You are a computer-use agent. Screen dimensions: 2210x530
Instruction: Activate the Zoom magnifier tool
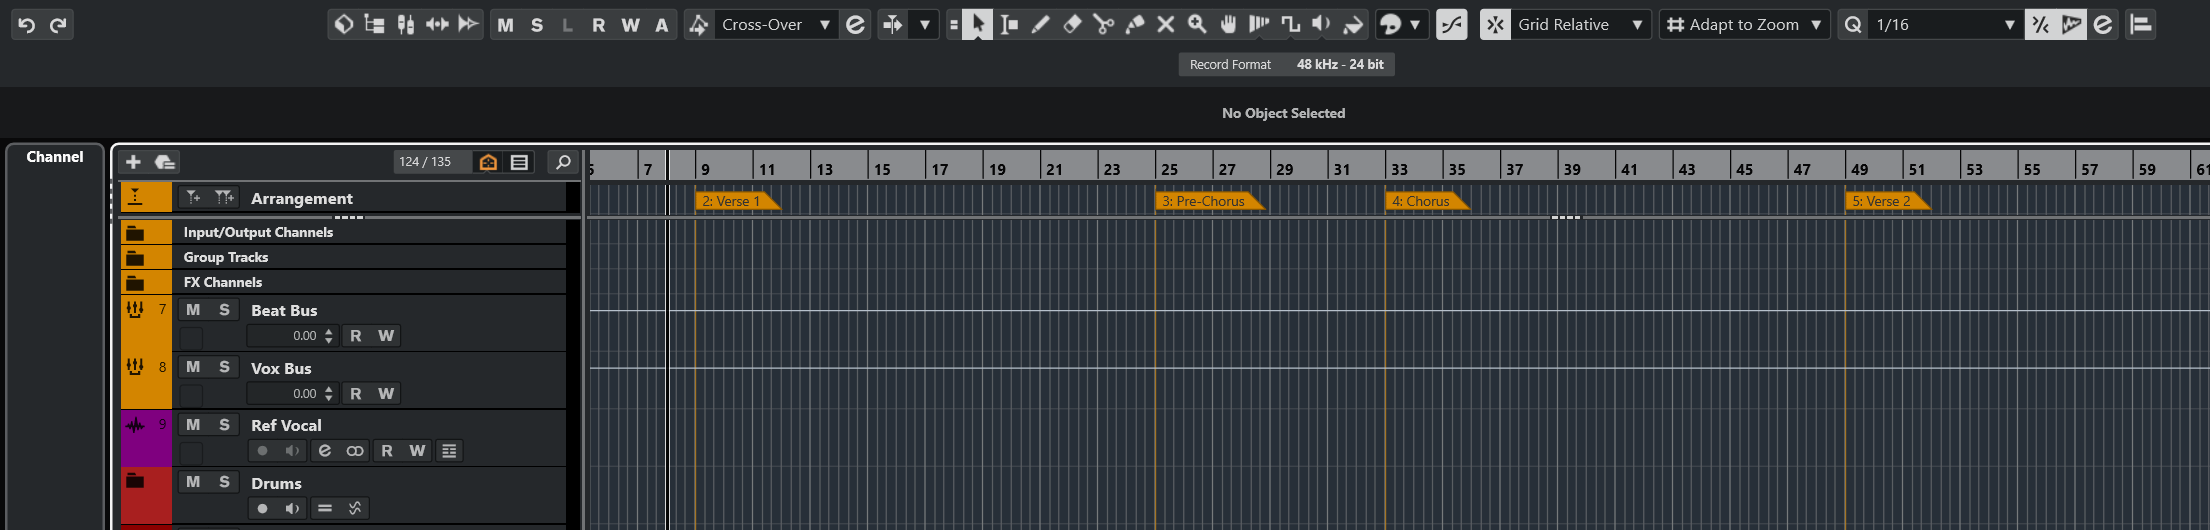click(x=1197, y=25)
